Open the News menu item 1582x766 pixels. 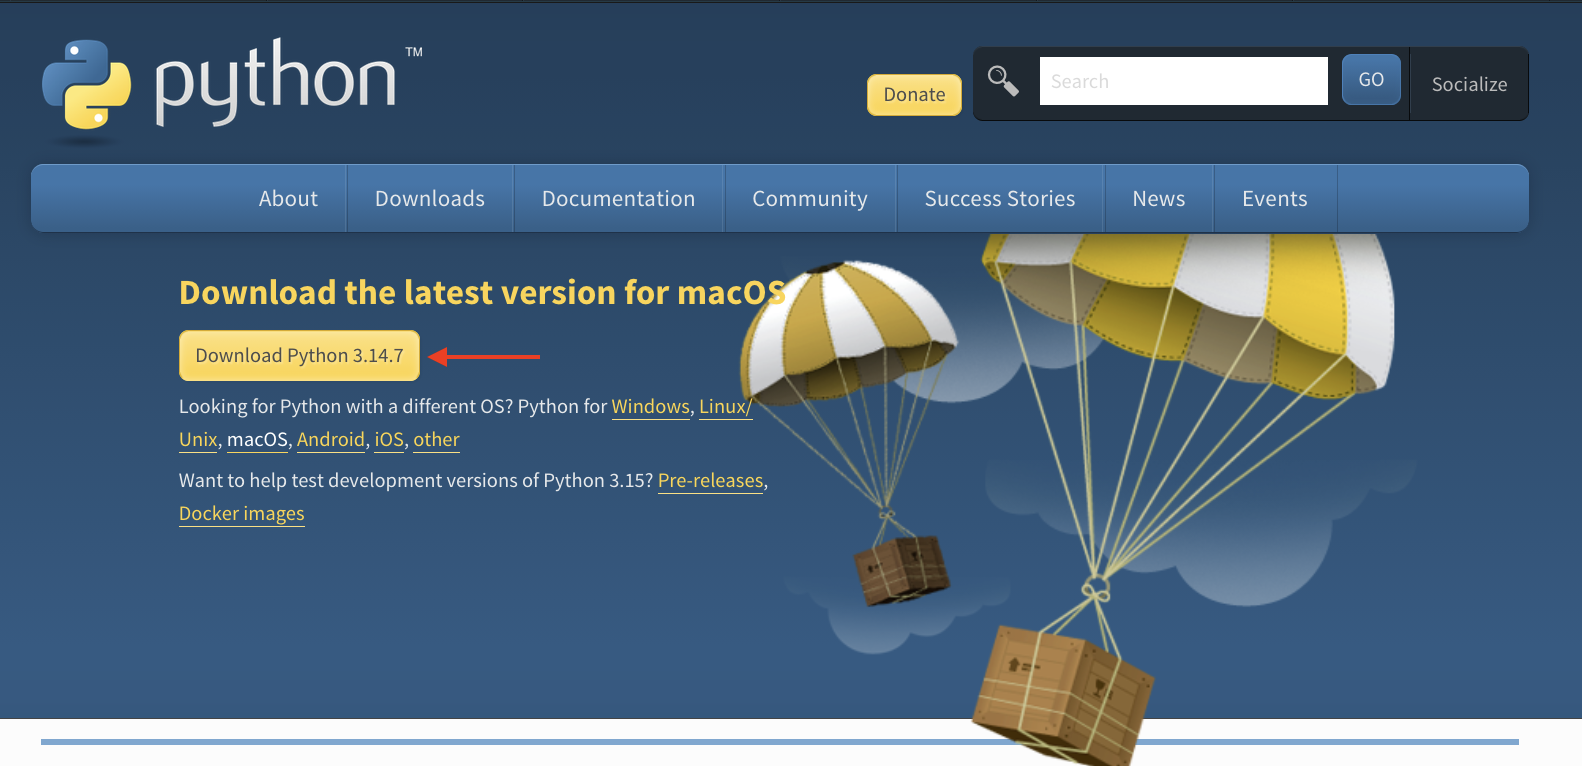pos(1159,199)
